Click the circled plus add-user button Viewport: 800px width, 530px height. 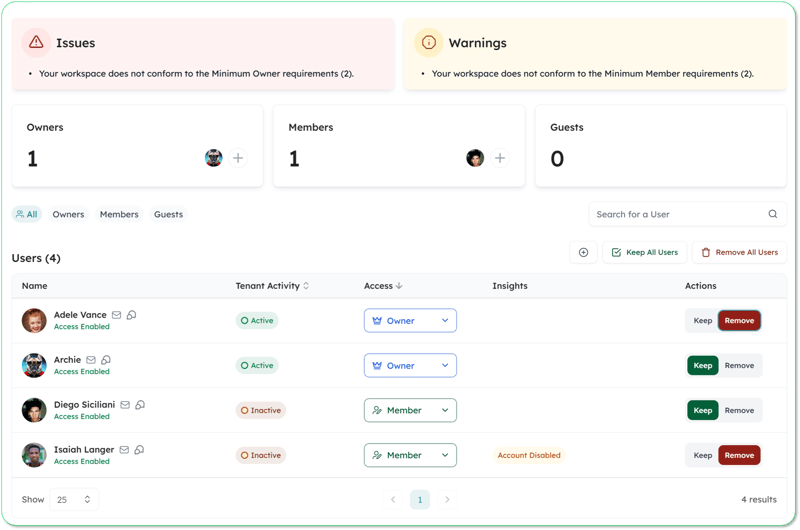(x=583, y=253)
